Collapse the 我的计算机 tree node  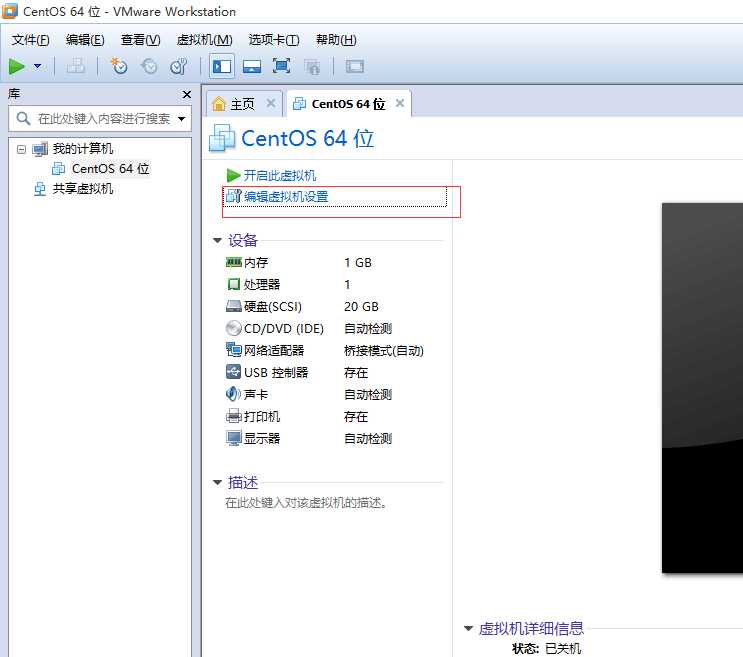(x=21, y=149)
